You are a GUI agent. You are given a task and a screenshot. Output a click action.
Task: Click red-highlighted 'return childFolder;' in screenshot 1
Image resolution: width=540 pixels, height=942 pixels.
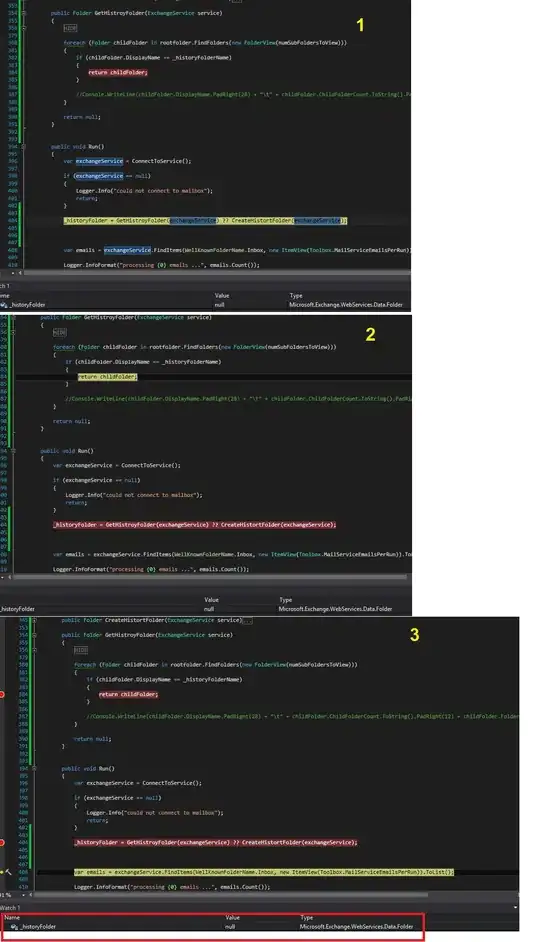click(x=118, y=72)
